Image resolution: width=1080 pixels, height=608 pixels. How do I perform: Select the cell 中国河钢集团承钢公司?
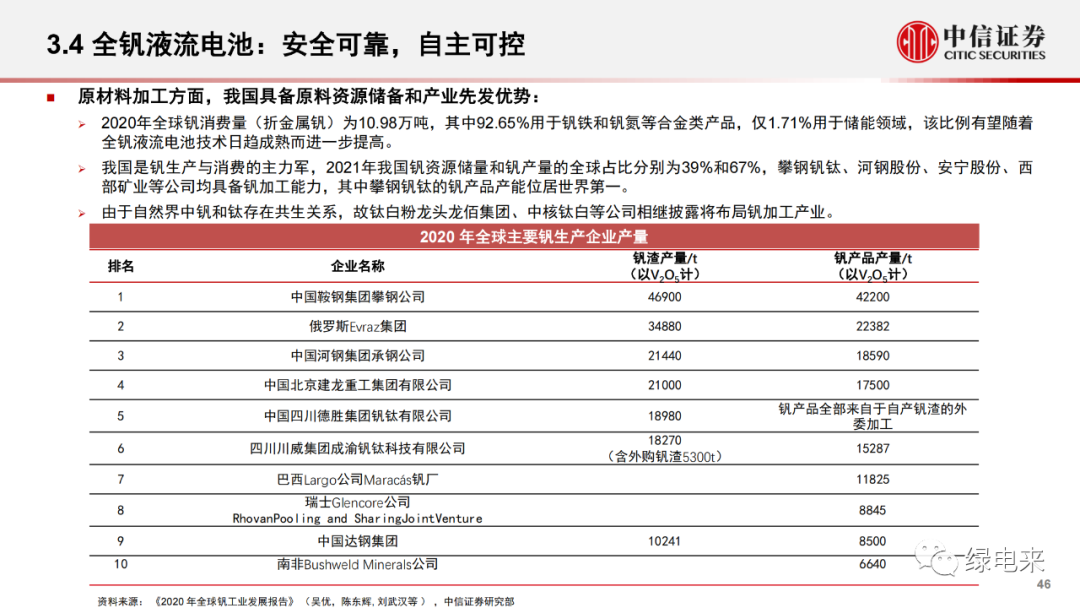(357, 356)
